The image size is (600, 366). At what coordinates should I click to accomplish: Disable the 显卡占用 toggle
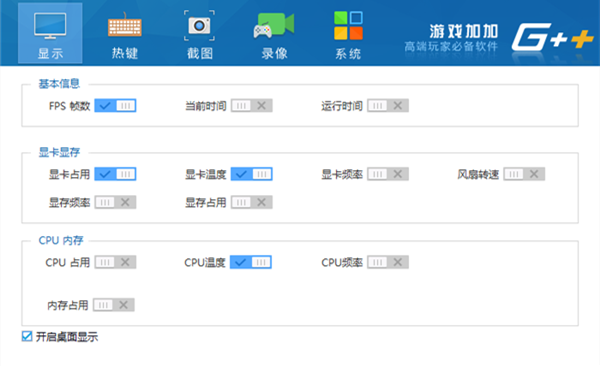(x=115, y=174)
